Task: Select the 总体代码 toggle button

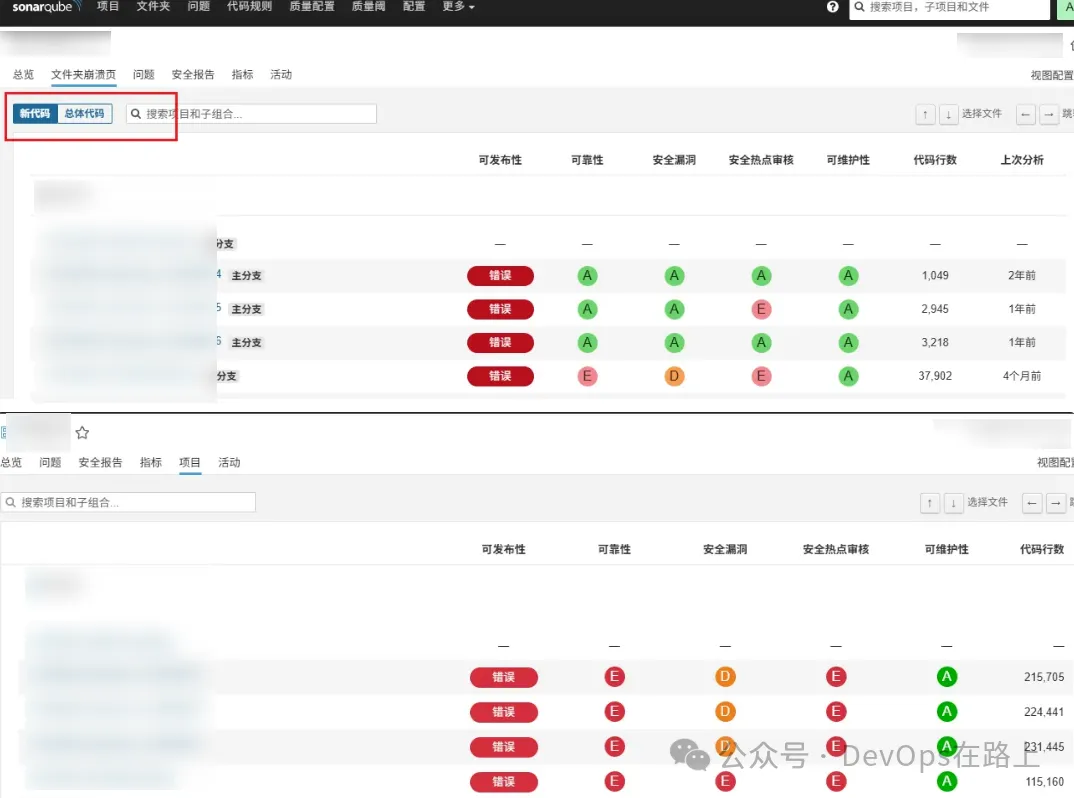Action: point(84,114)
